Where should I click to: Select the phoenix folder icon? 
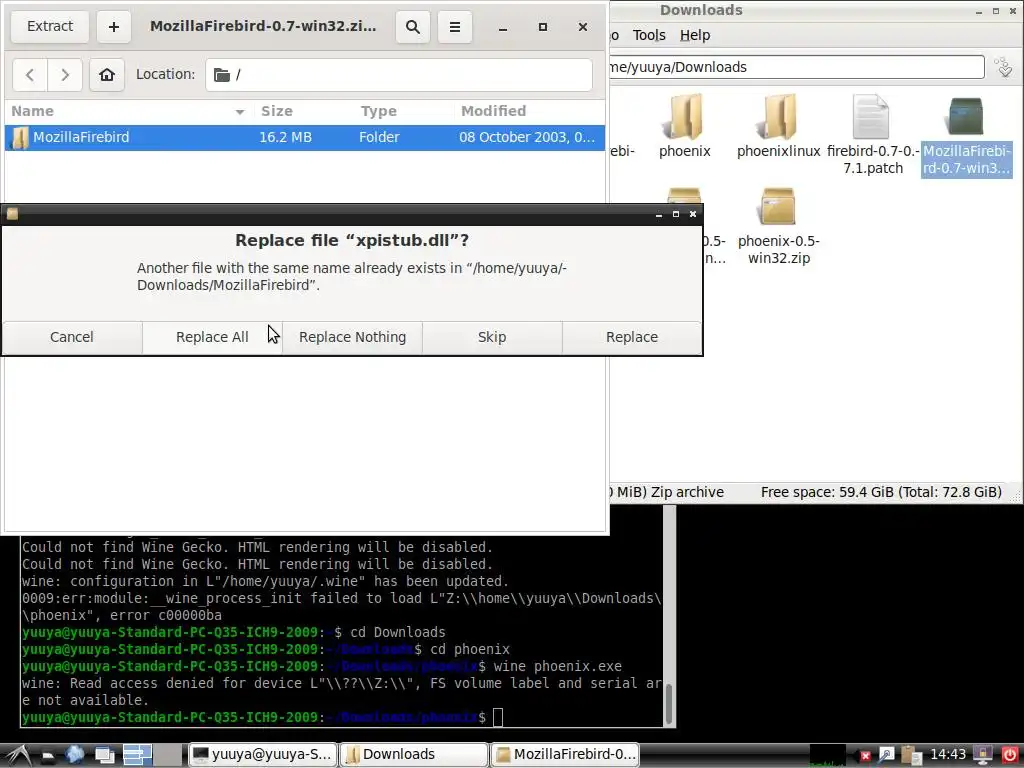[x=684, y=118]
